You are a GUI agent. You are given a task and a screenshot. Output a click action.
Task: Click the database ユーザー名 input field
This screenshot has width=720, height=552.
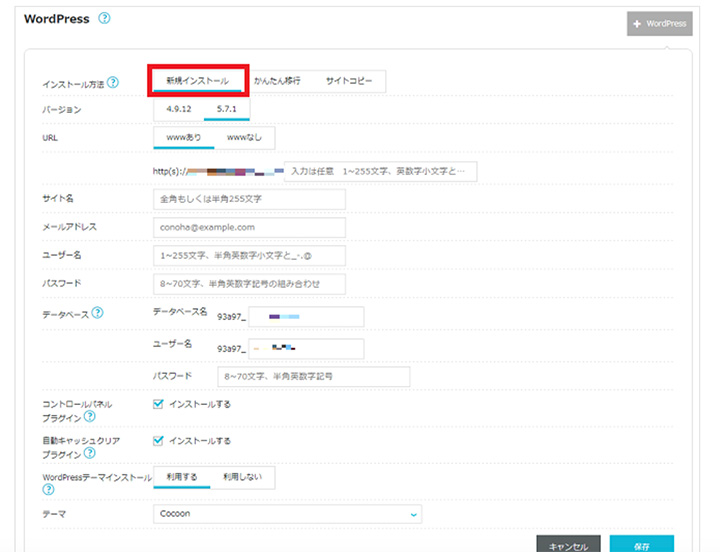coord(306,349)
